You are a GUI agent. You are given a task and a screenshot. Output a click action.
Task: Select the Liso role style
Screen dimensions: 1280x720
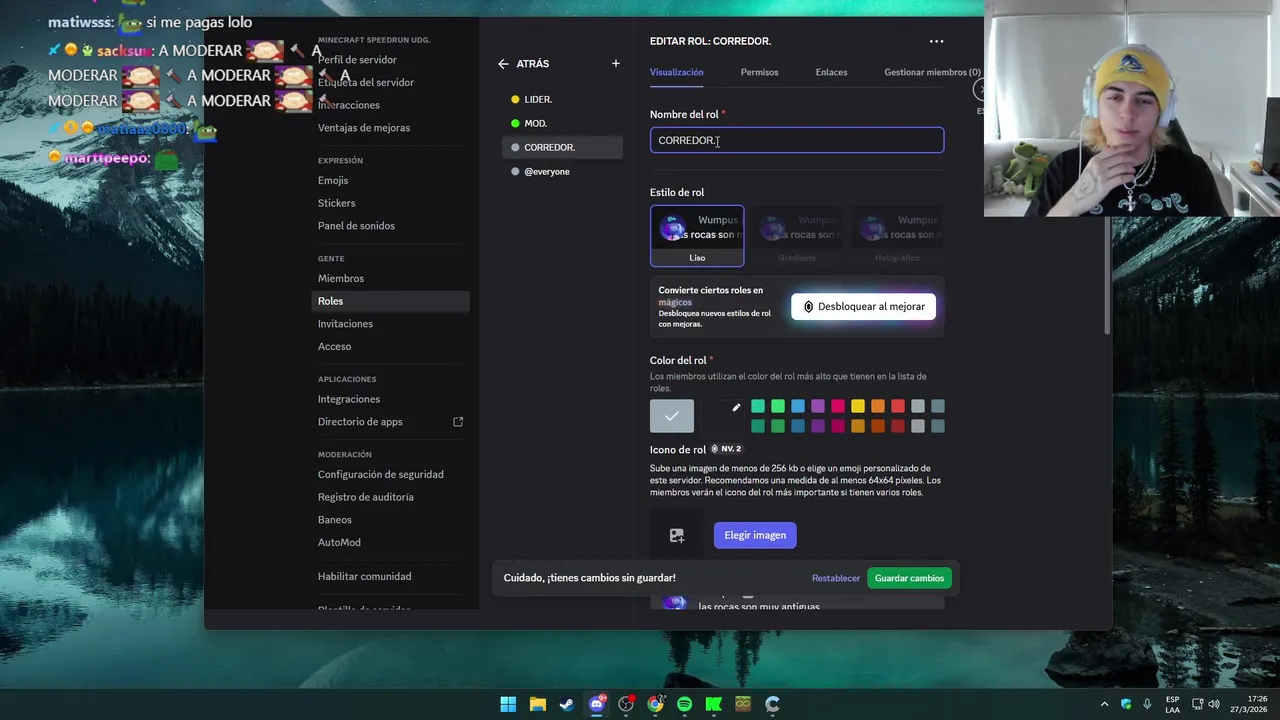697,236
